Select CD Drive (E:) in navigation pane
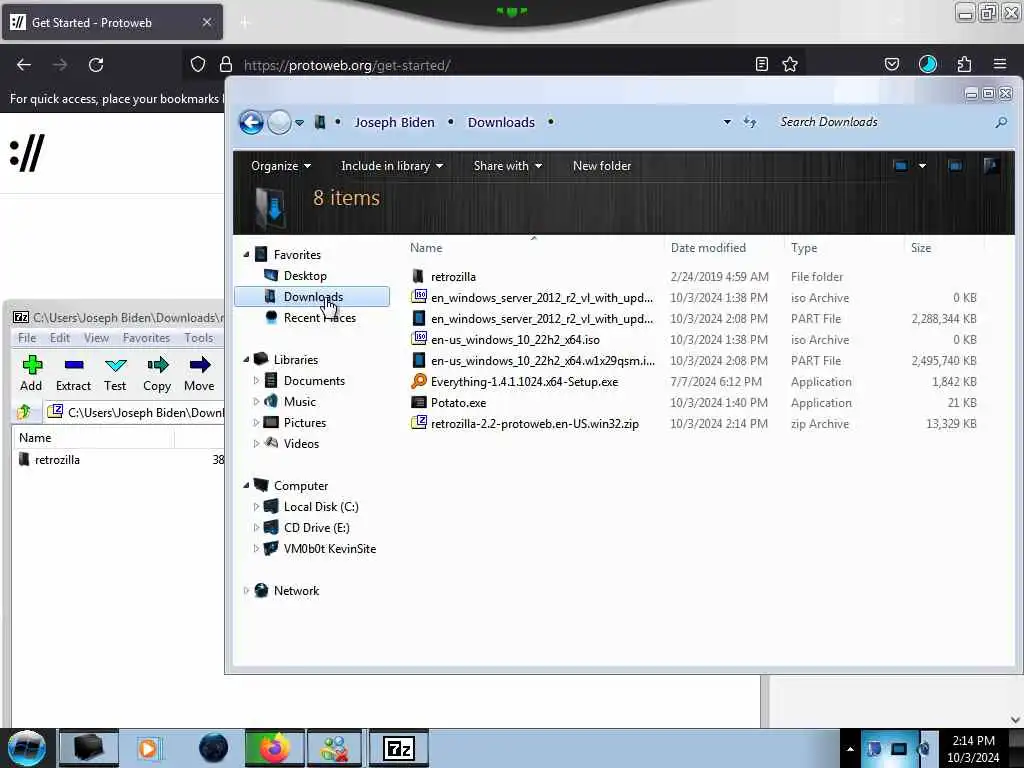1024x768 pixels. point(316,528)
